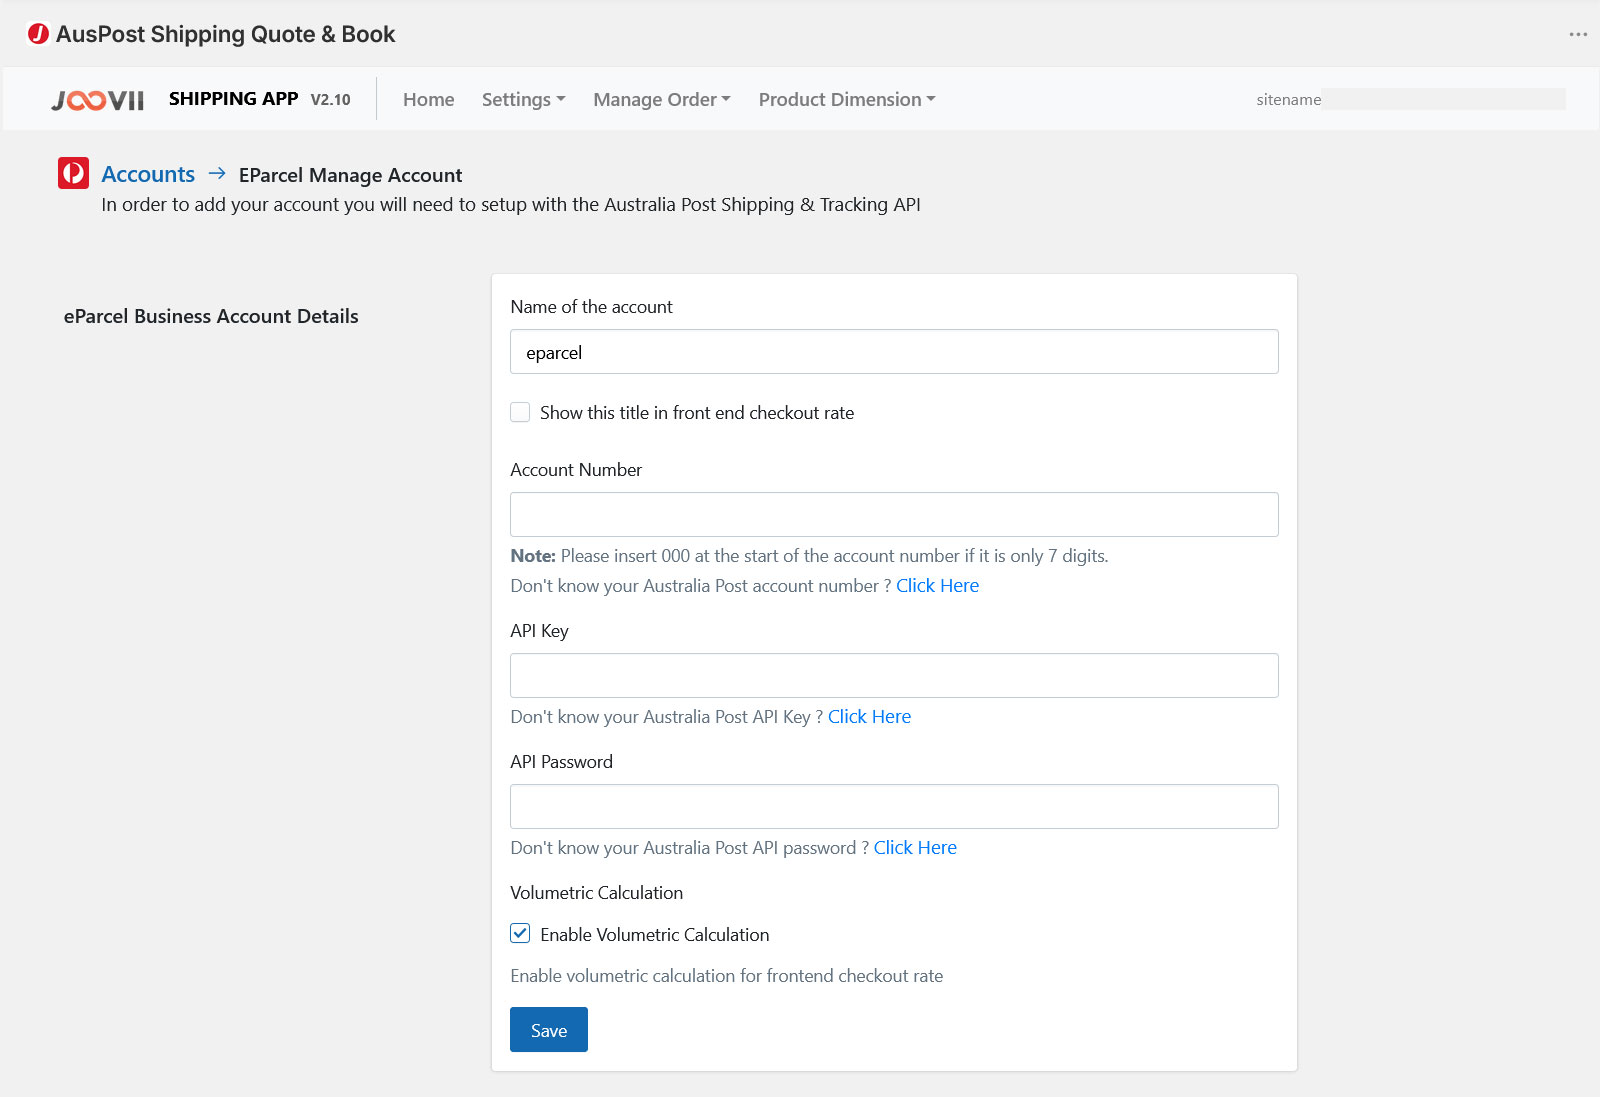Viewport: 1600px width, 1097px height.
Task: Go to the Home menu item
Action: point(428,100)
